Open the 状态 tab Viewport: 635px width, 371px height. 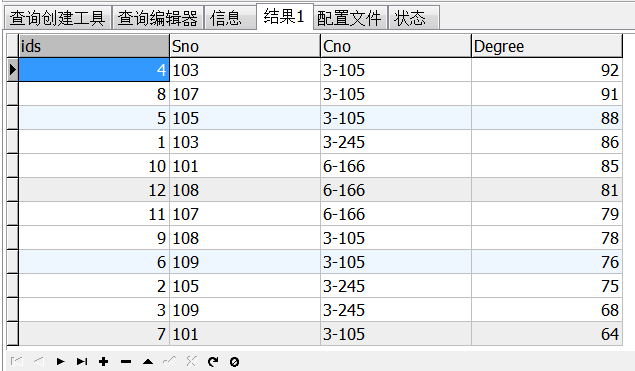pyautogui.click(x=413, y=18)
